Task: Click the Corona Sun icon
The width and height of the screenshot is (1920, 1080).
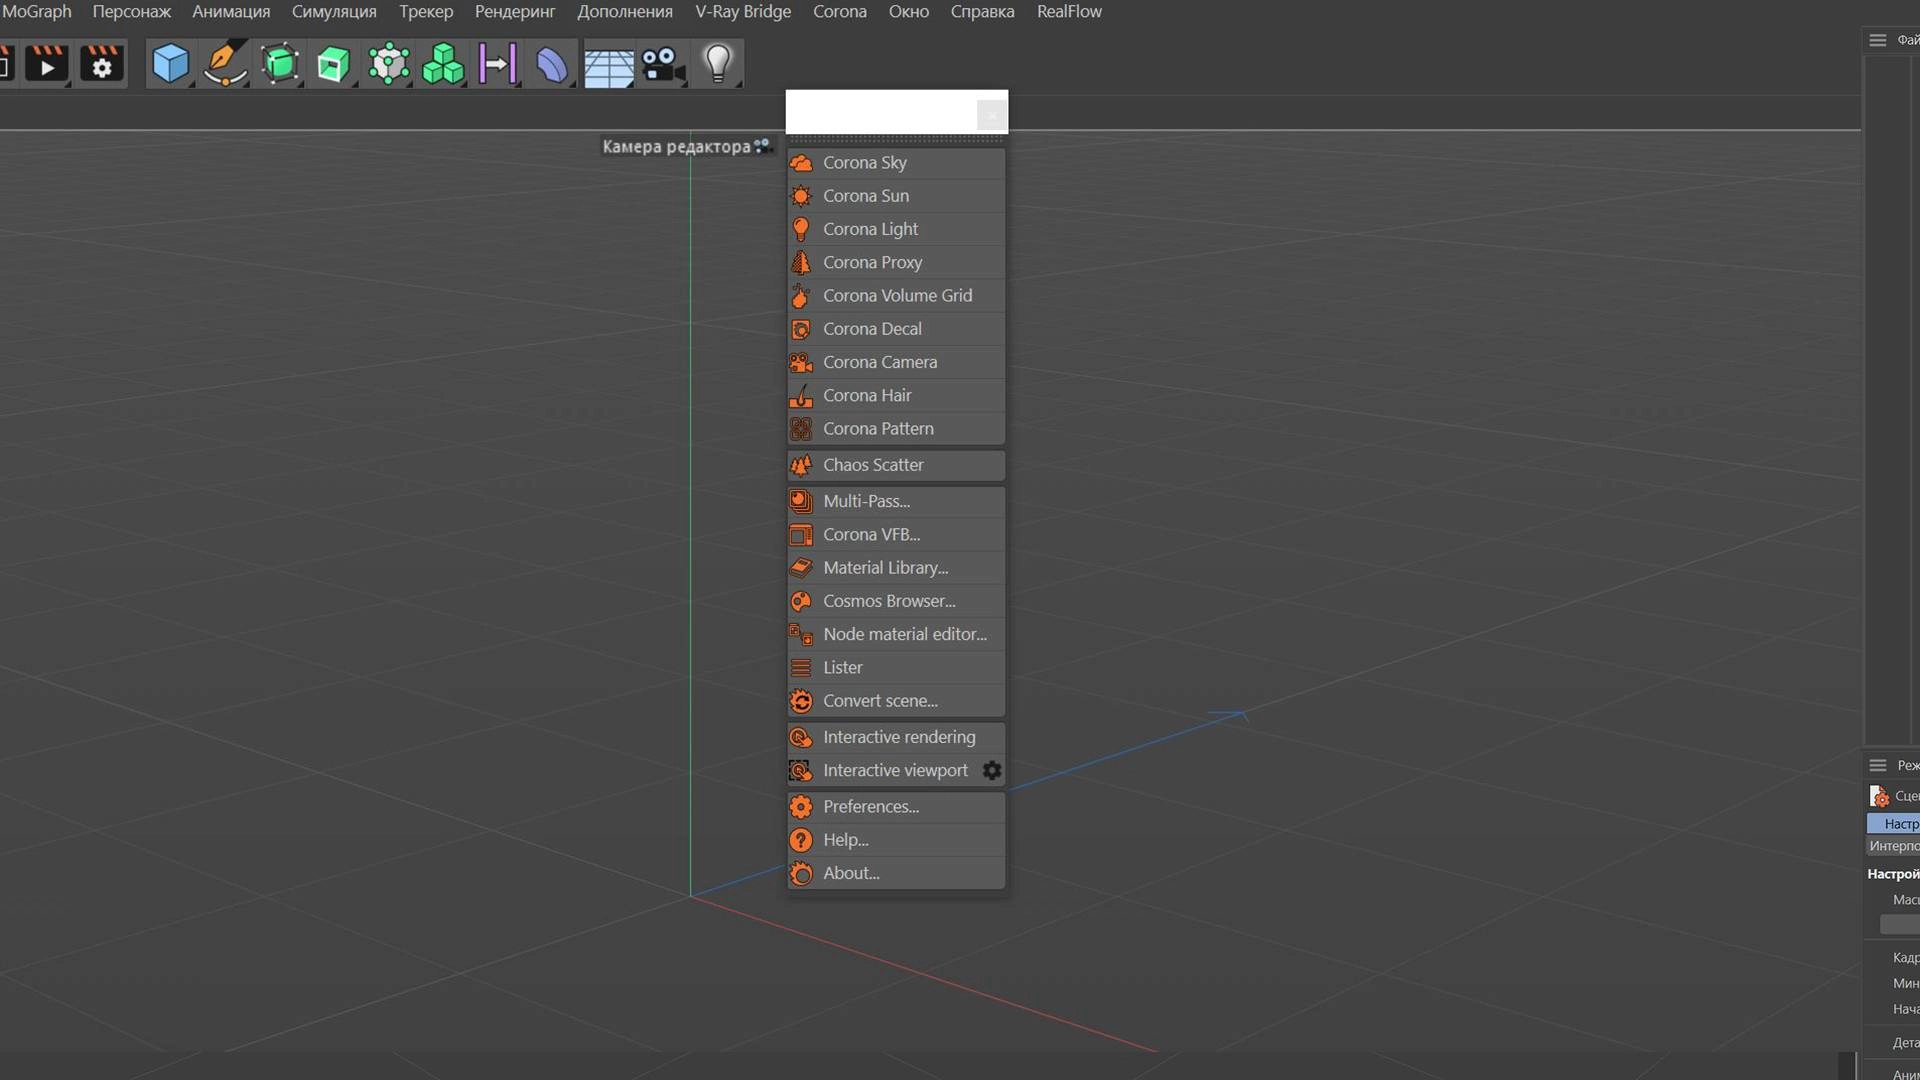Action: (801, 196)
